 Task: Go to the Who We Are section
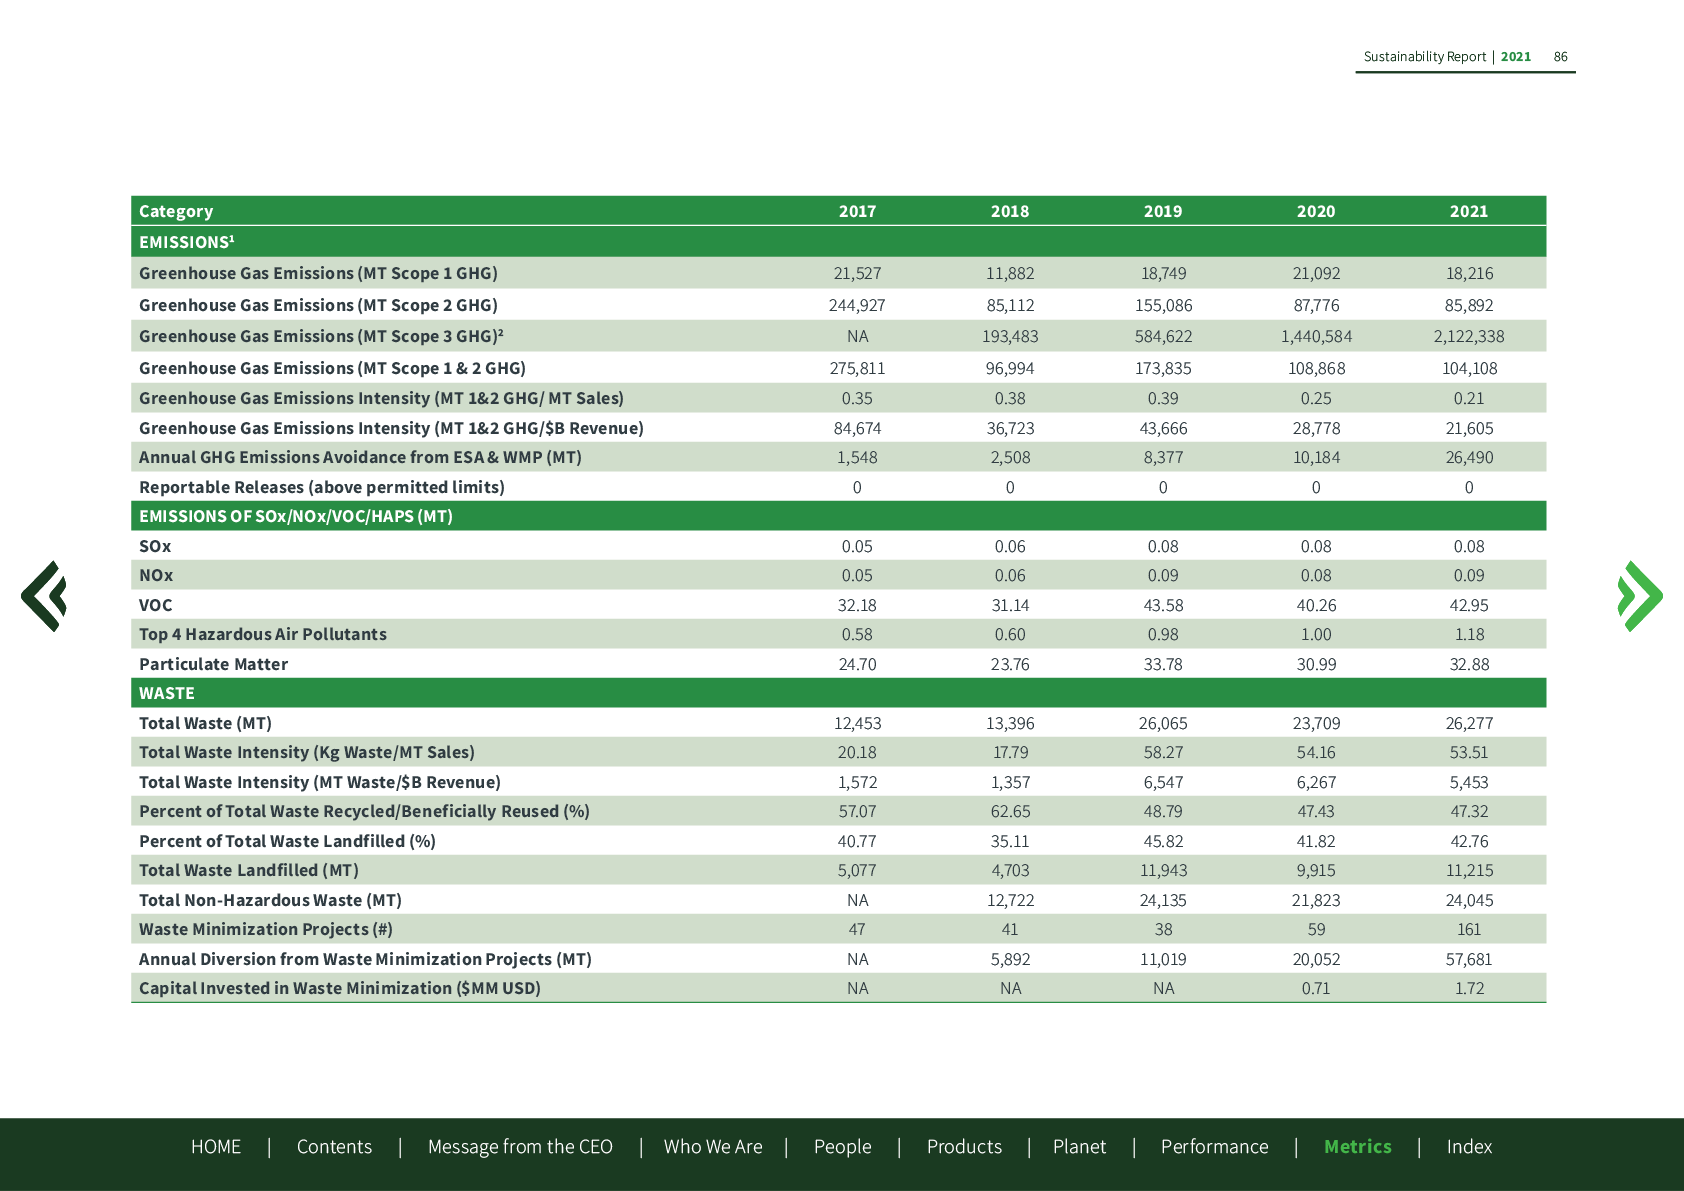(x=713, y=1146)
